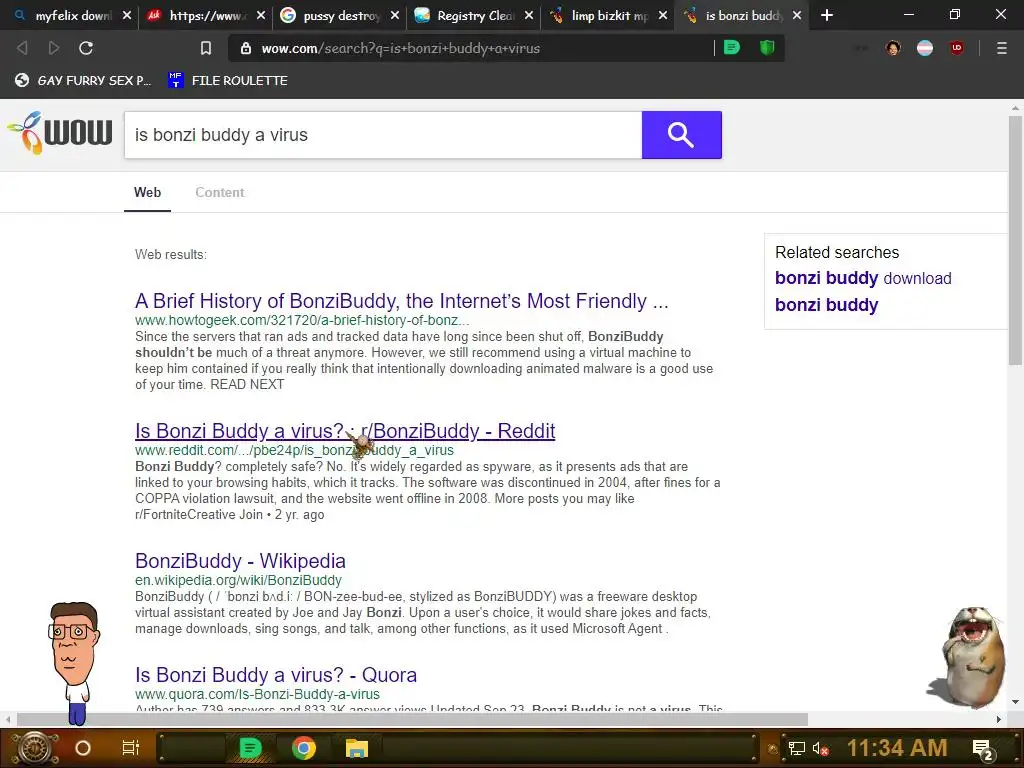Close the myfelix download tab
The height and width of the screenshot is (768, 1024).
127,15
